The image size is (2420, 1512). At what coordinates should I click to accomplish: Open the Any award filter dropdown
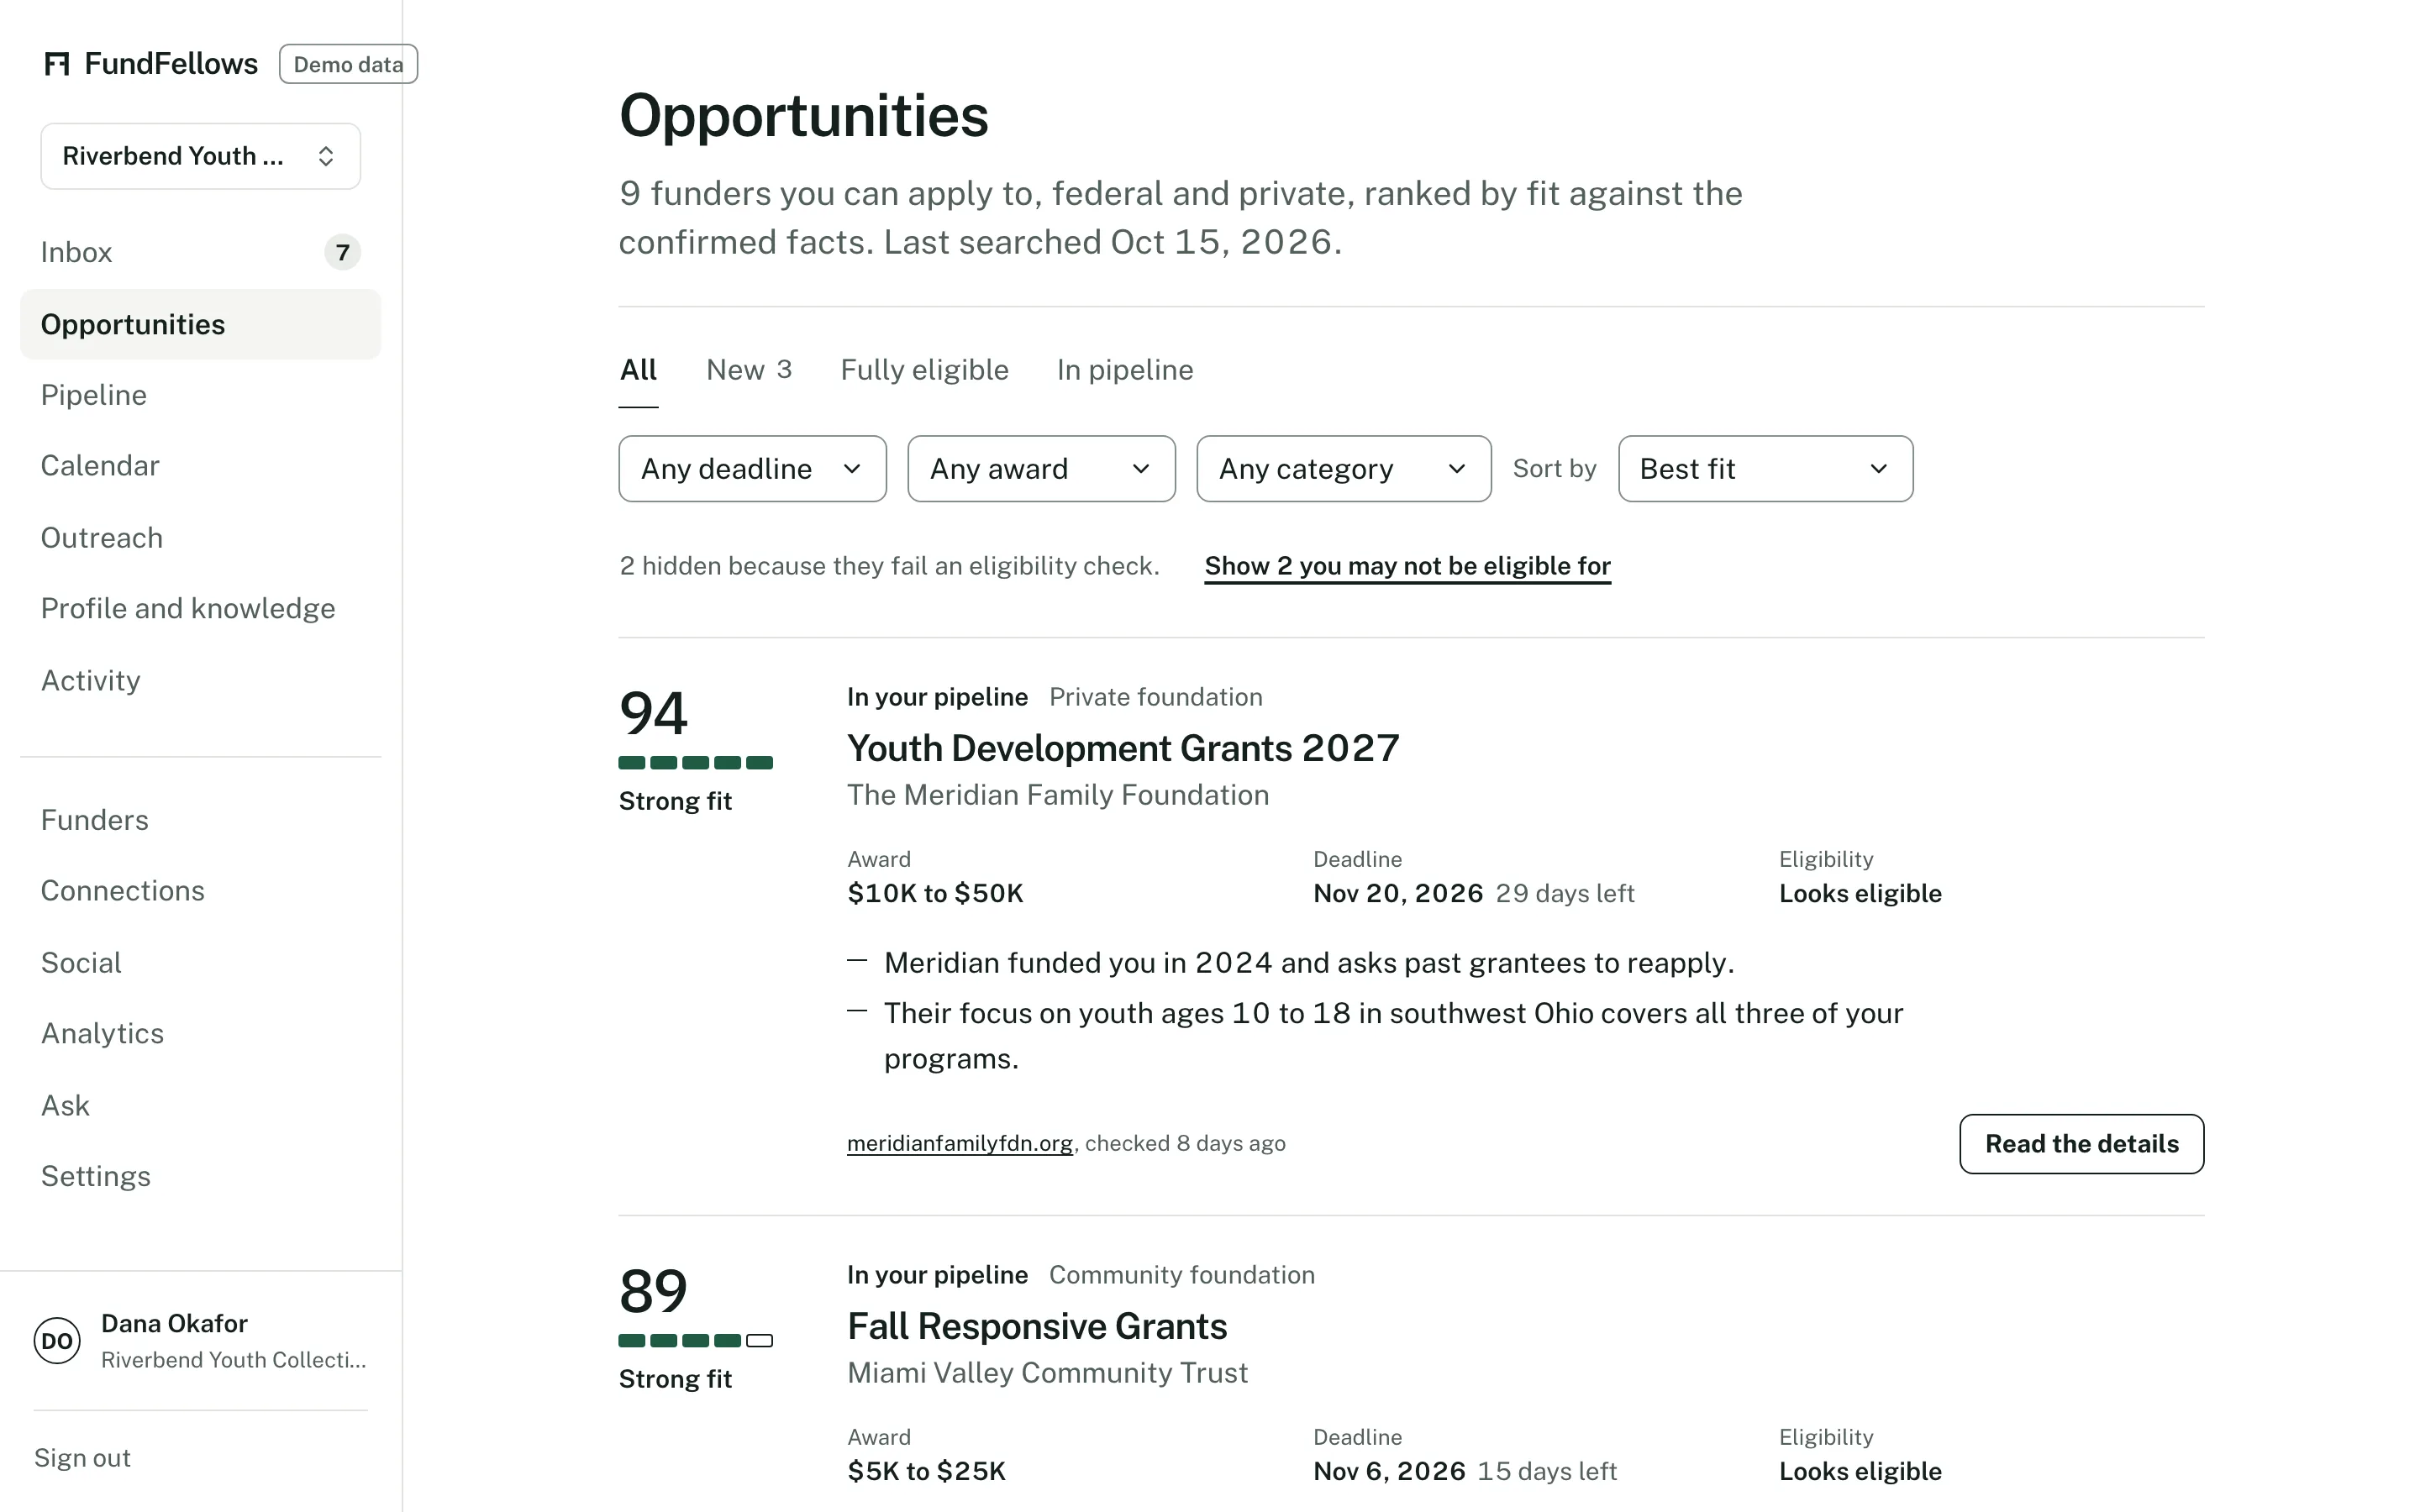[x=1041, y=469]
